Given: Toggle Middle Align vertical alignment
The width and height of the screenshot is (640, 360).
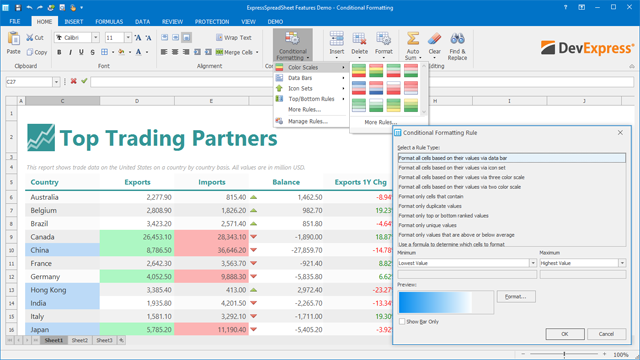Looking at the screenshot, I should point(176,38).
